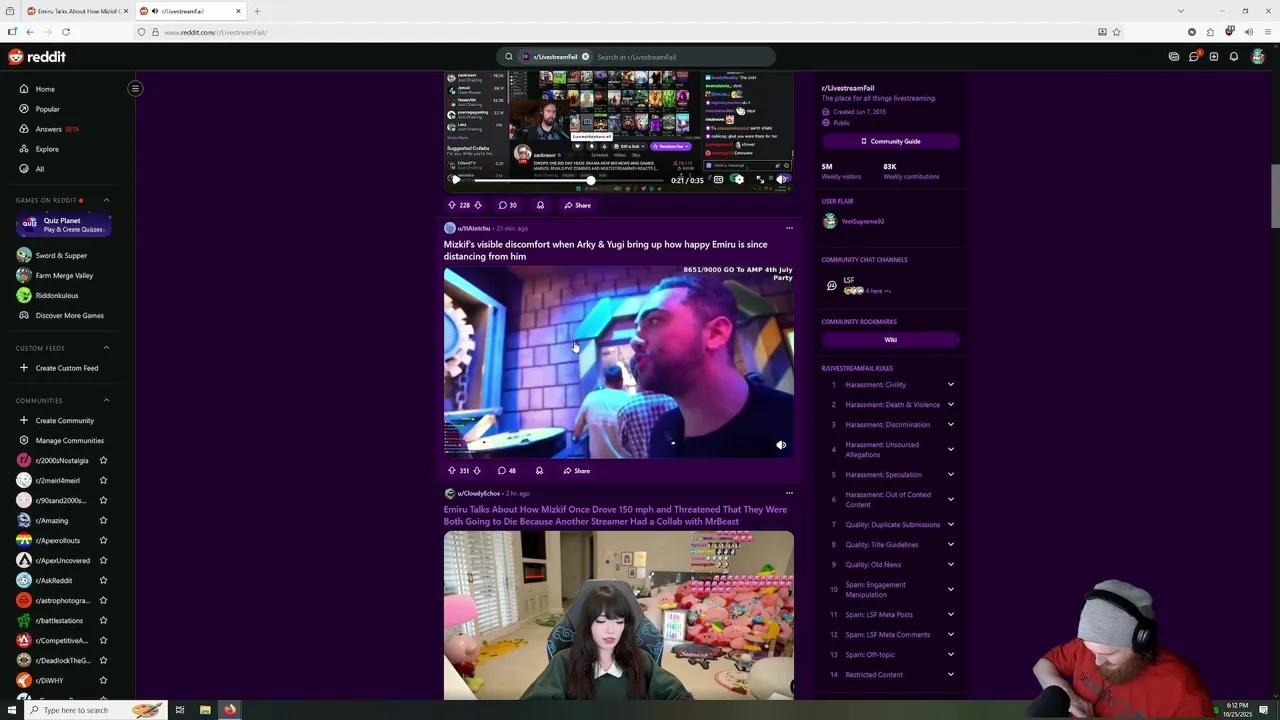Mute the top video volume button
Screen dimensions: 1280x720
tap(781, 180)
